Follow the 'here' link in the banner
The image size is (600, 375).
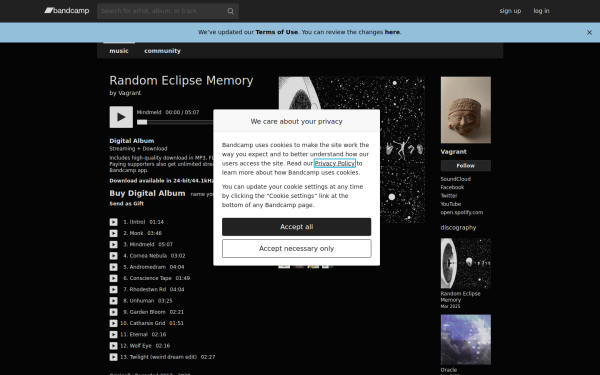[392, 32]
